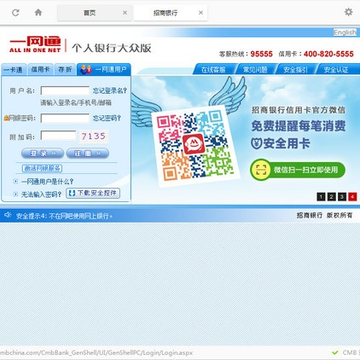Image resolution: width=360 pixels, height=360 pixels.
Task: Click 安全提示4 notice text
Action: tap(64, 216)
